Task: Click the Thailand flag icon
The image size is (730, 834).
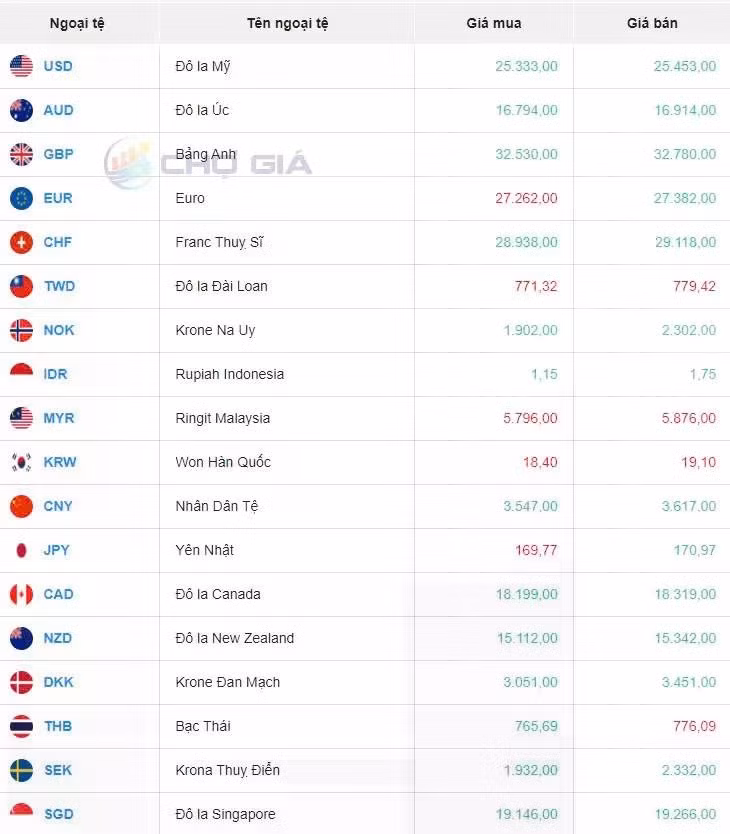Action: pyautogui.click(x=21, y=726)
